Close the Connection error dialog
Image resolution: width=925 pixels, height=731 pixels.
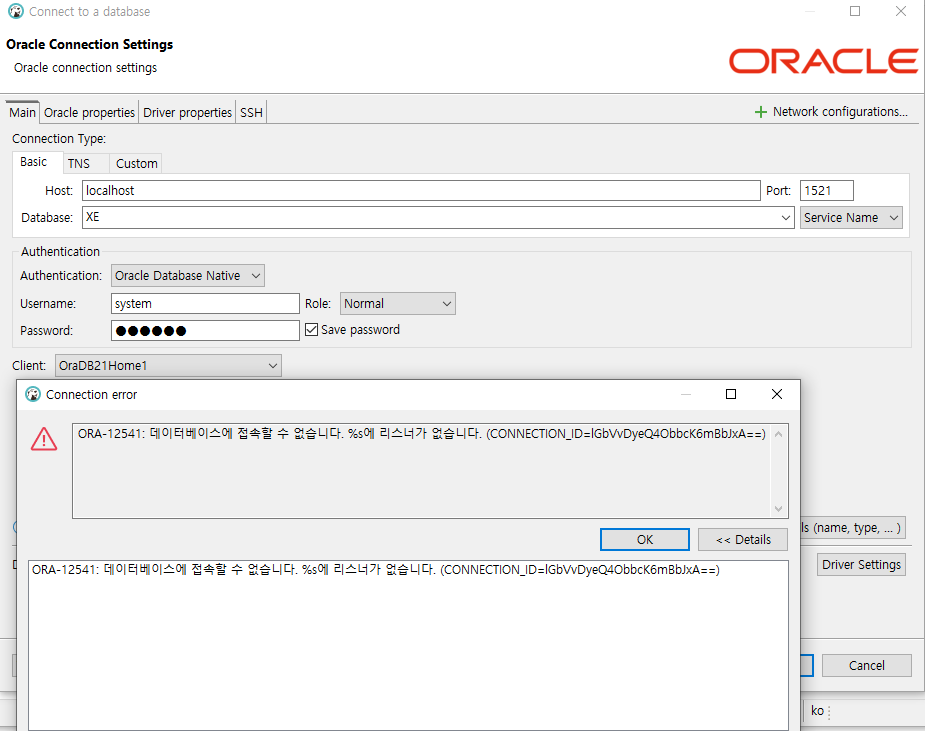point(777,394)
